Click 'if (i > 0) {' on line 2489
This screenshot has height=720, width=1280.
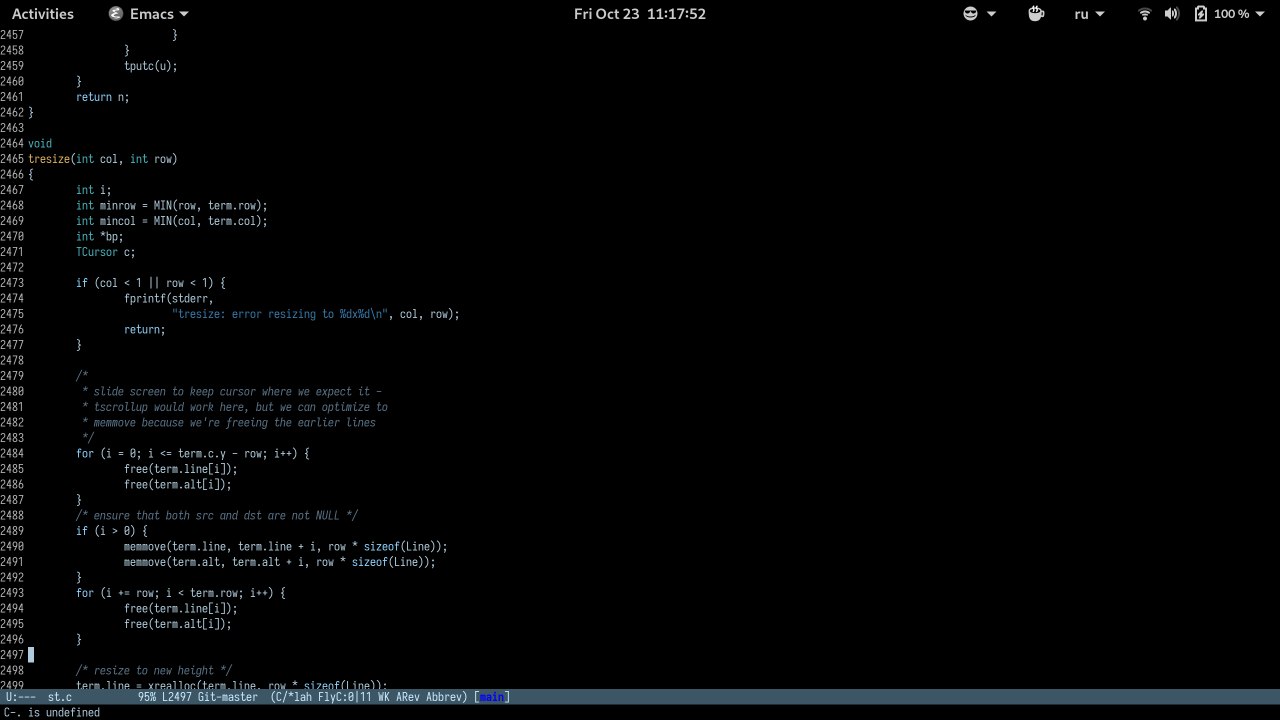click(111, 531)
